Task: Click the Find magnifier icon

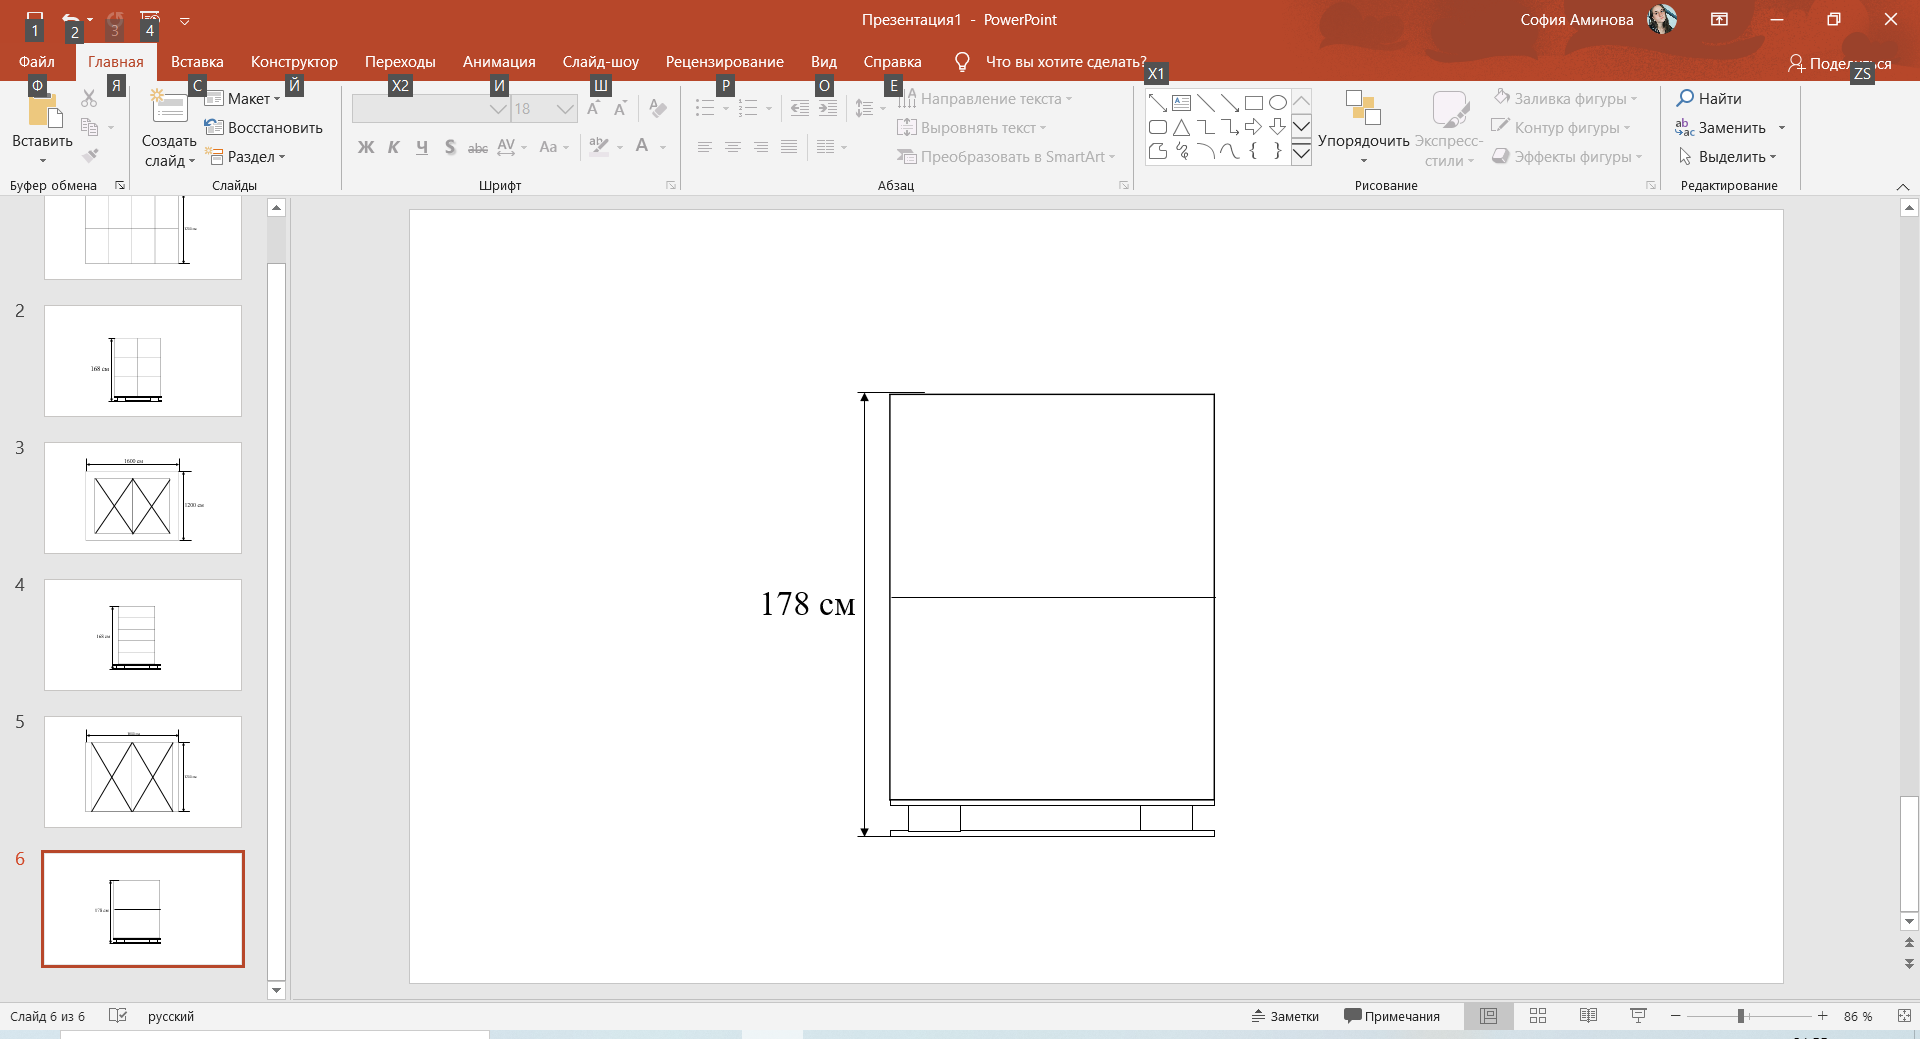Action: click(1685, 98)
